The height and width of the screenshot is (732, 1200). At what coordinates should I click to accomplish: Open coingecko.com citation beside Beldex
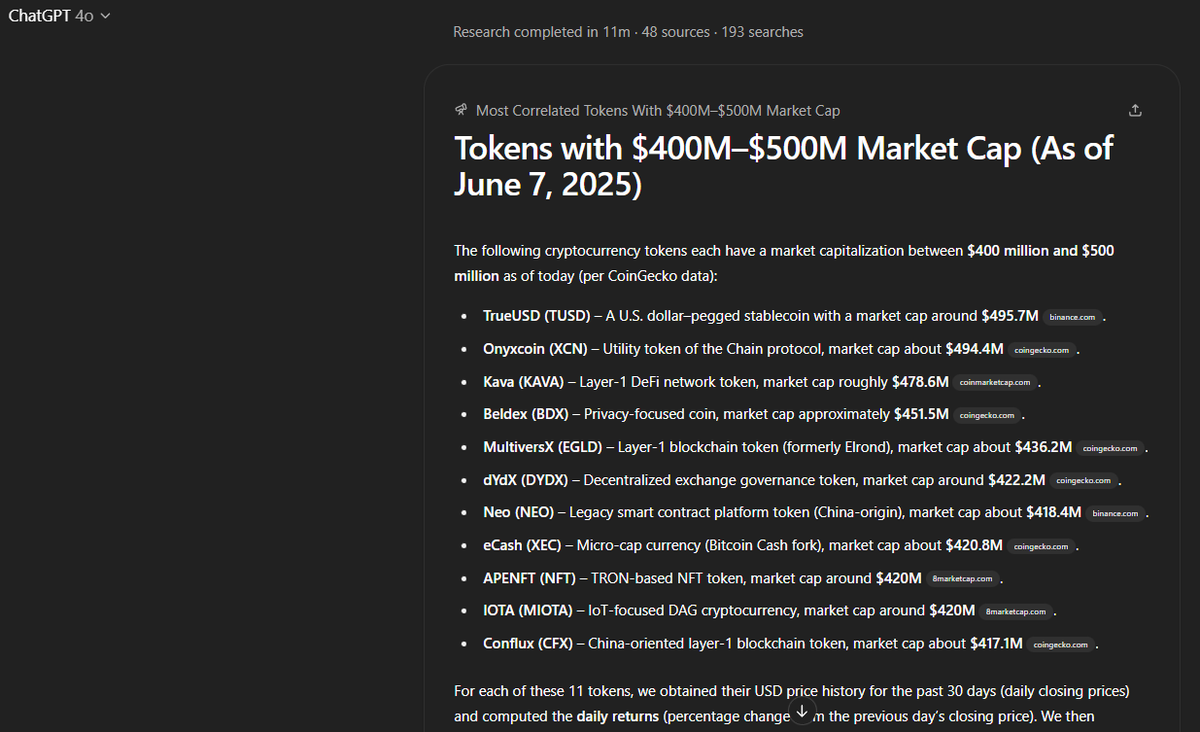(987, 415)
